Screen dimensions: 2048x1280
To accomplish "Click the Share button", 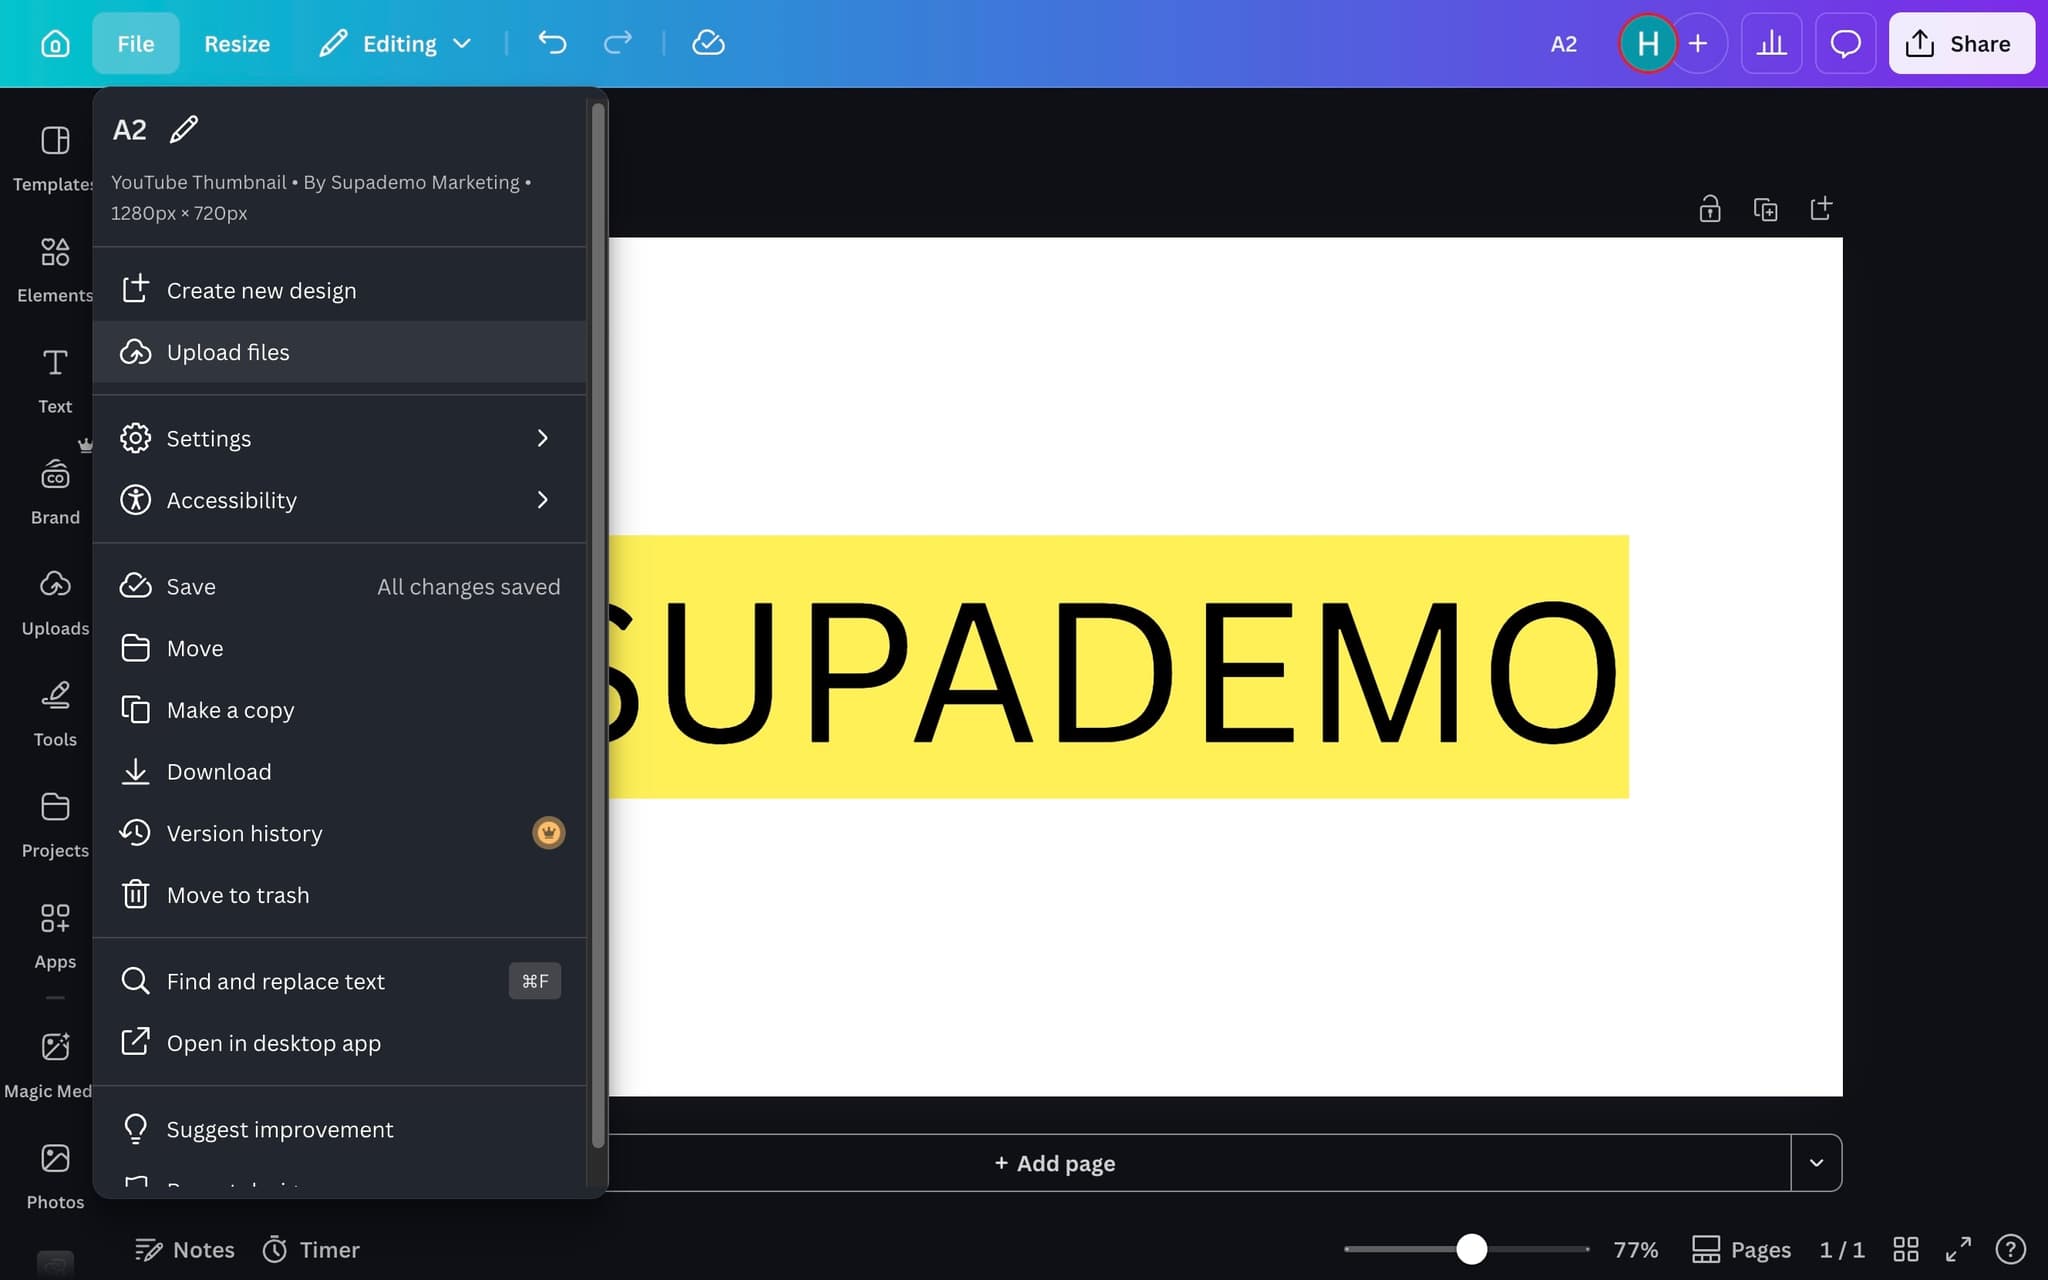I will pyautogui.click(x=1960, y=43).
